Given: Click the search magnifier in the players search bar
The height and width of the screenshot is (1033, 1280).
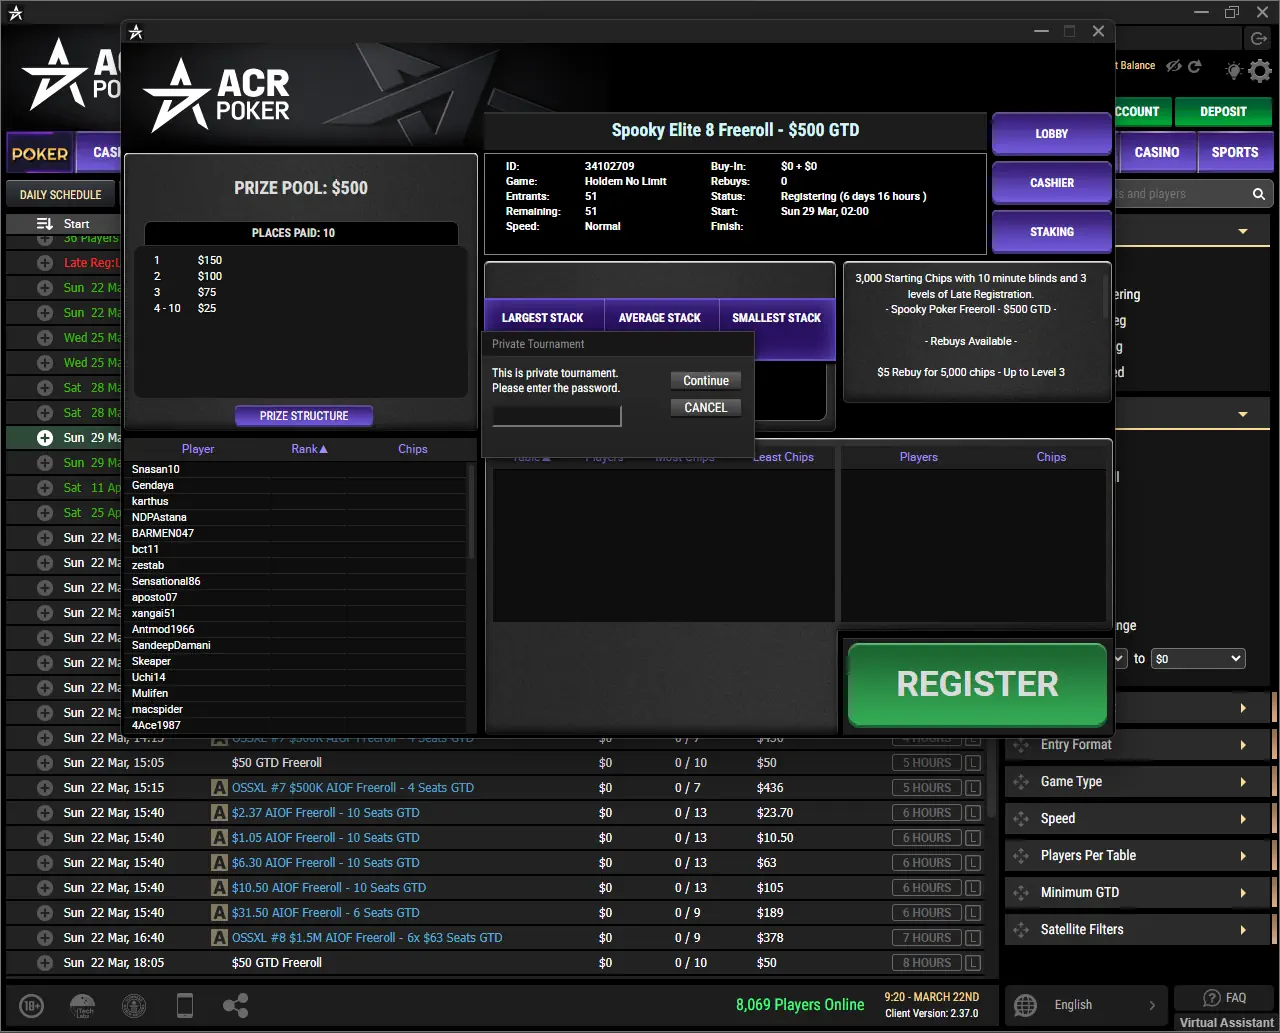Looking at the screenshot, I should coord(1258,193).
